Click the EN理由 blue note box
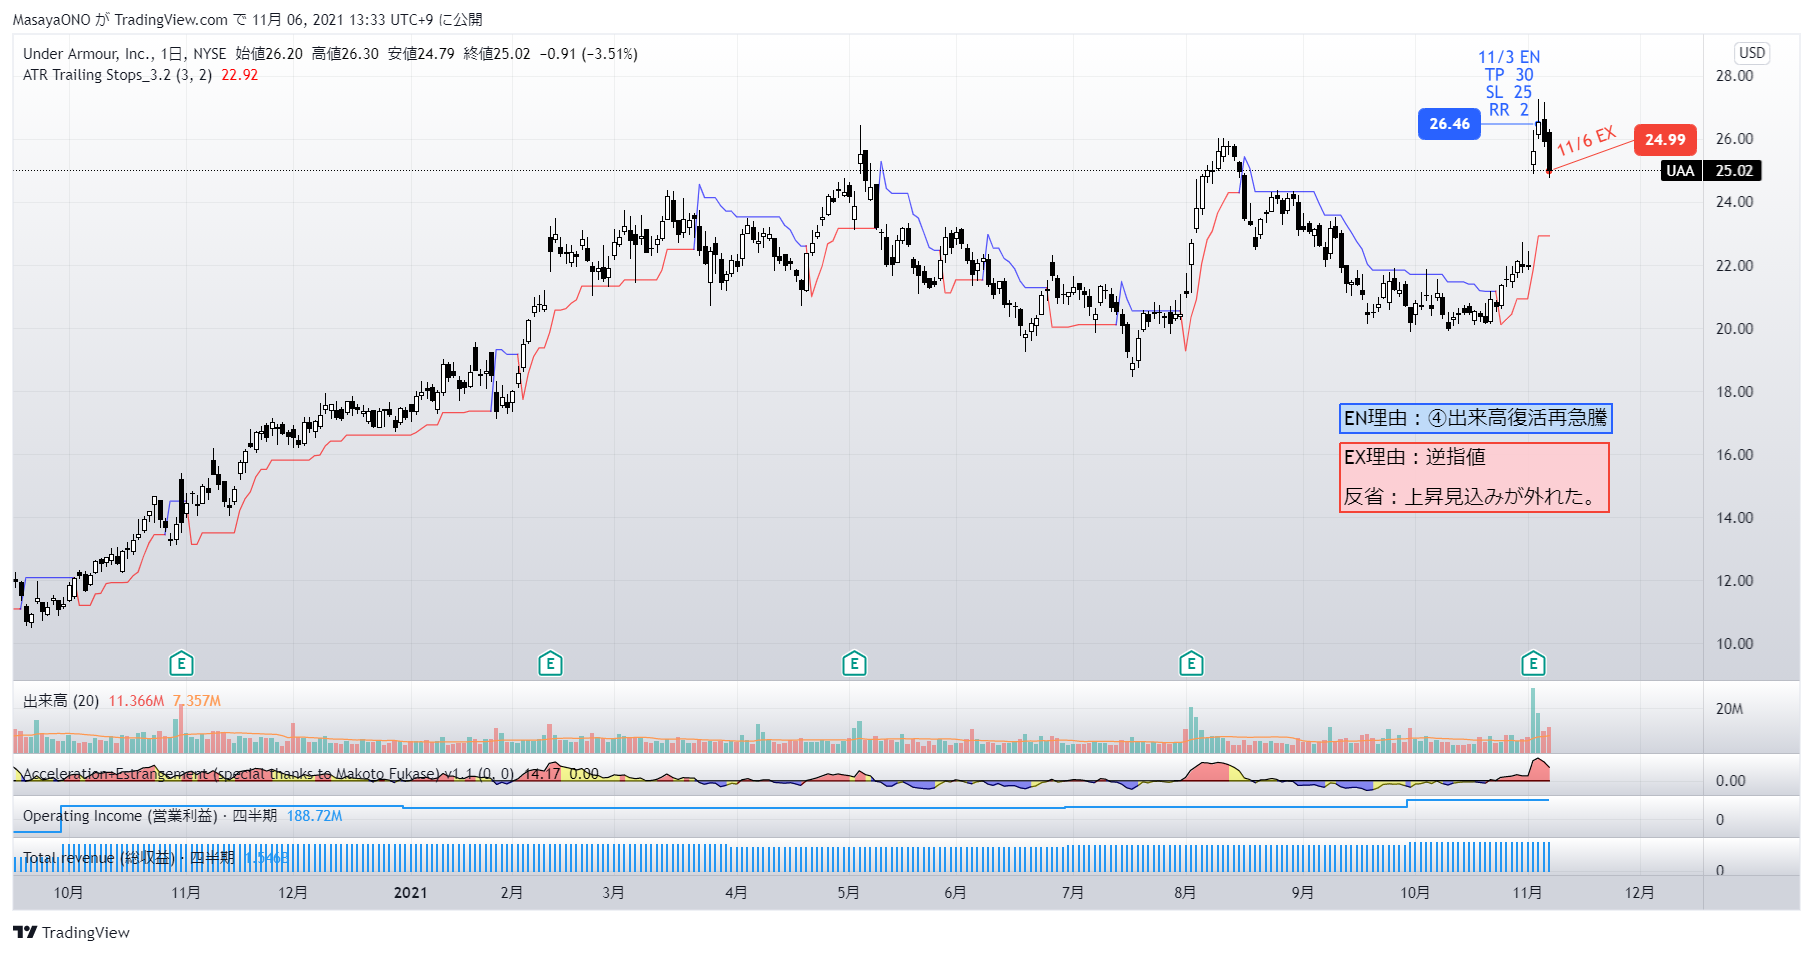 tap(1476, 418)
